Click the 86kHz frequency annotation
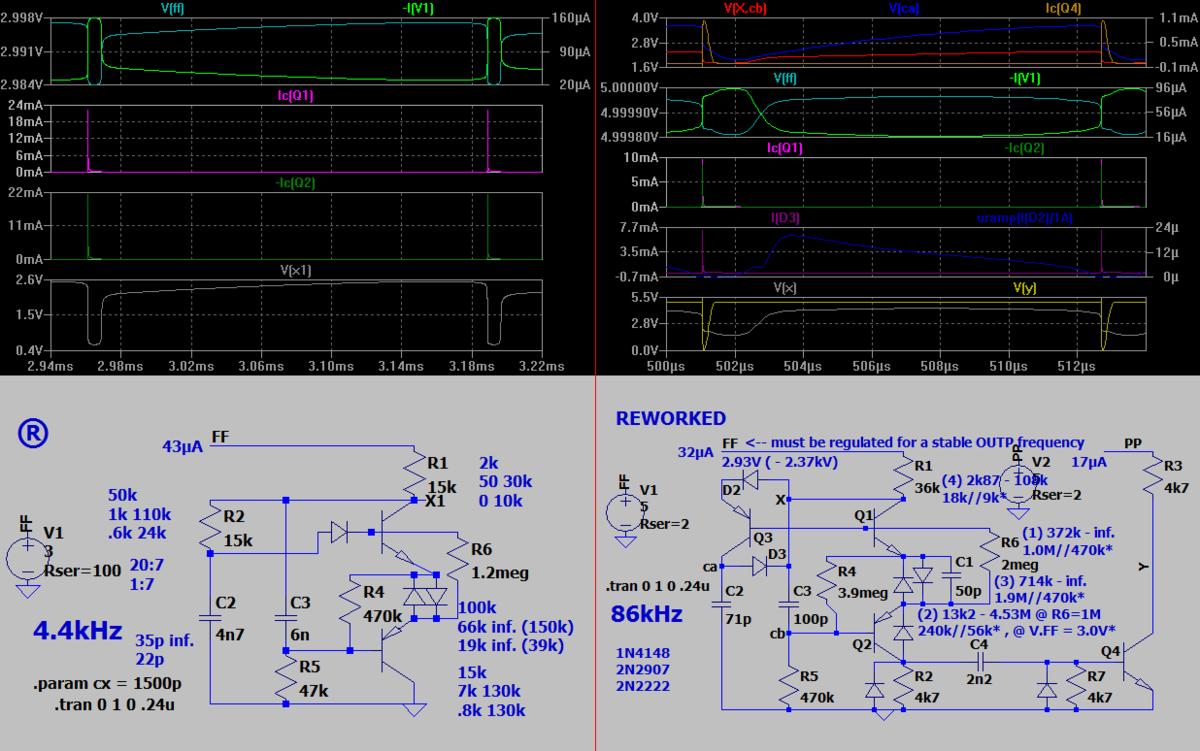1200x751 pixels. pos(648,613)
